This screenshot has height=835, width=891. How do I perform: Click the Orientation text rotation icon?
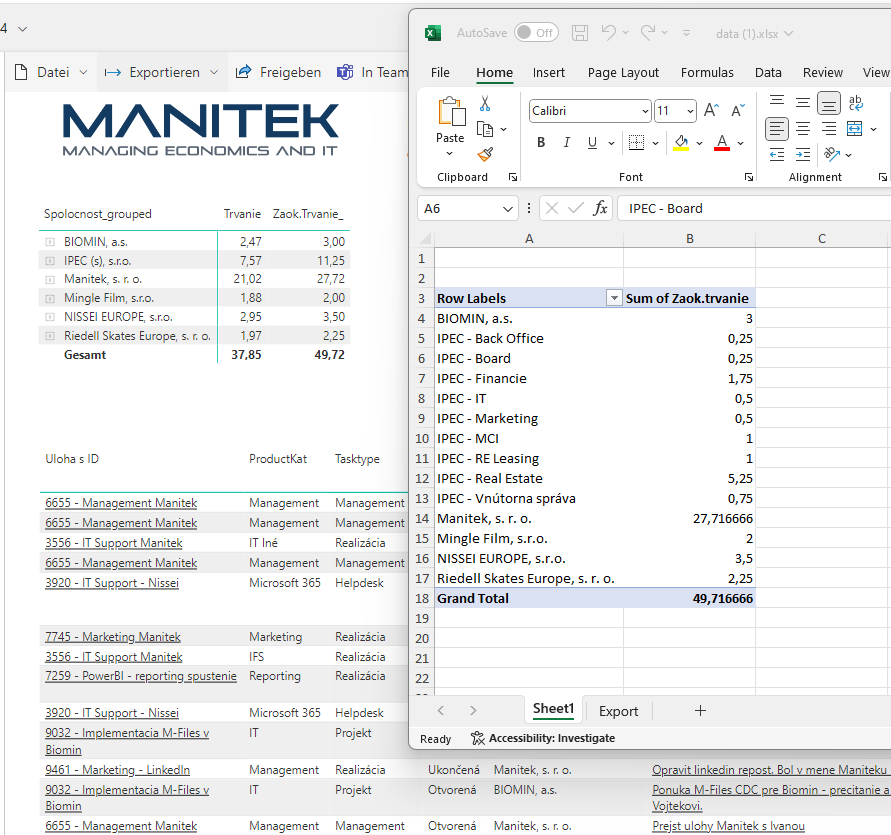point(832,154)
